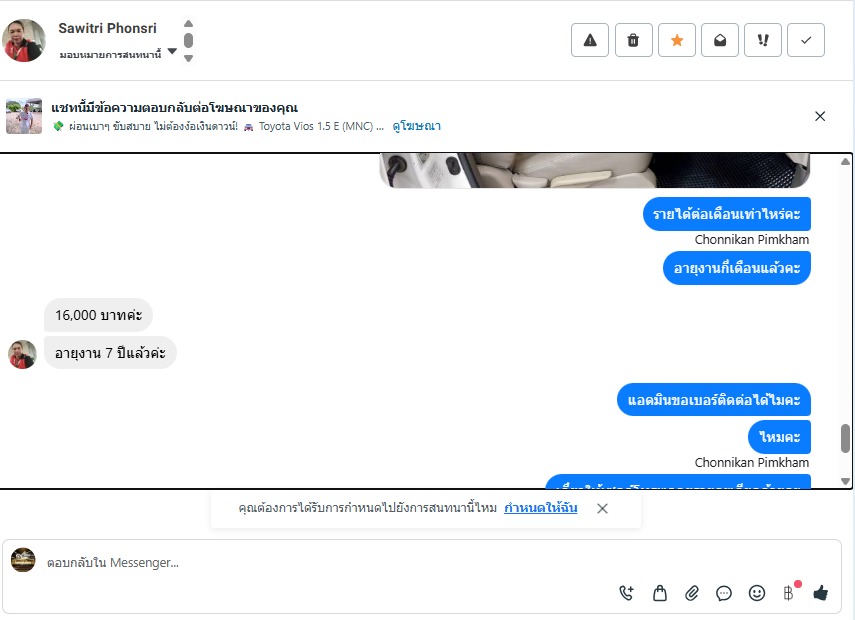Delete conversation using trash icon
This screenshot has width=855, height=620.
click(633, 40)
